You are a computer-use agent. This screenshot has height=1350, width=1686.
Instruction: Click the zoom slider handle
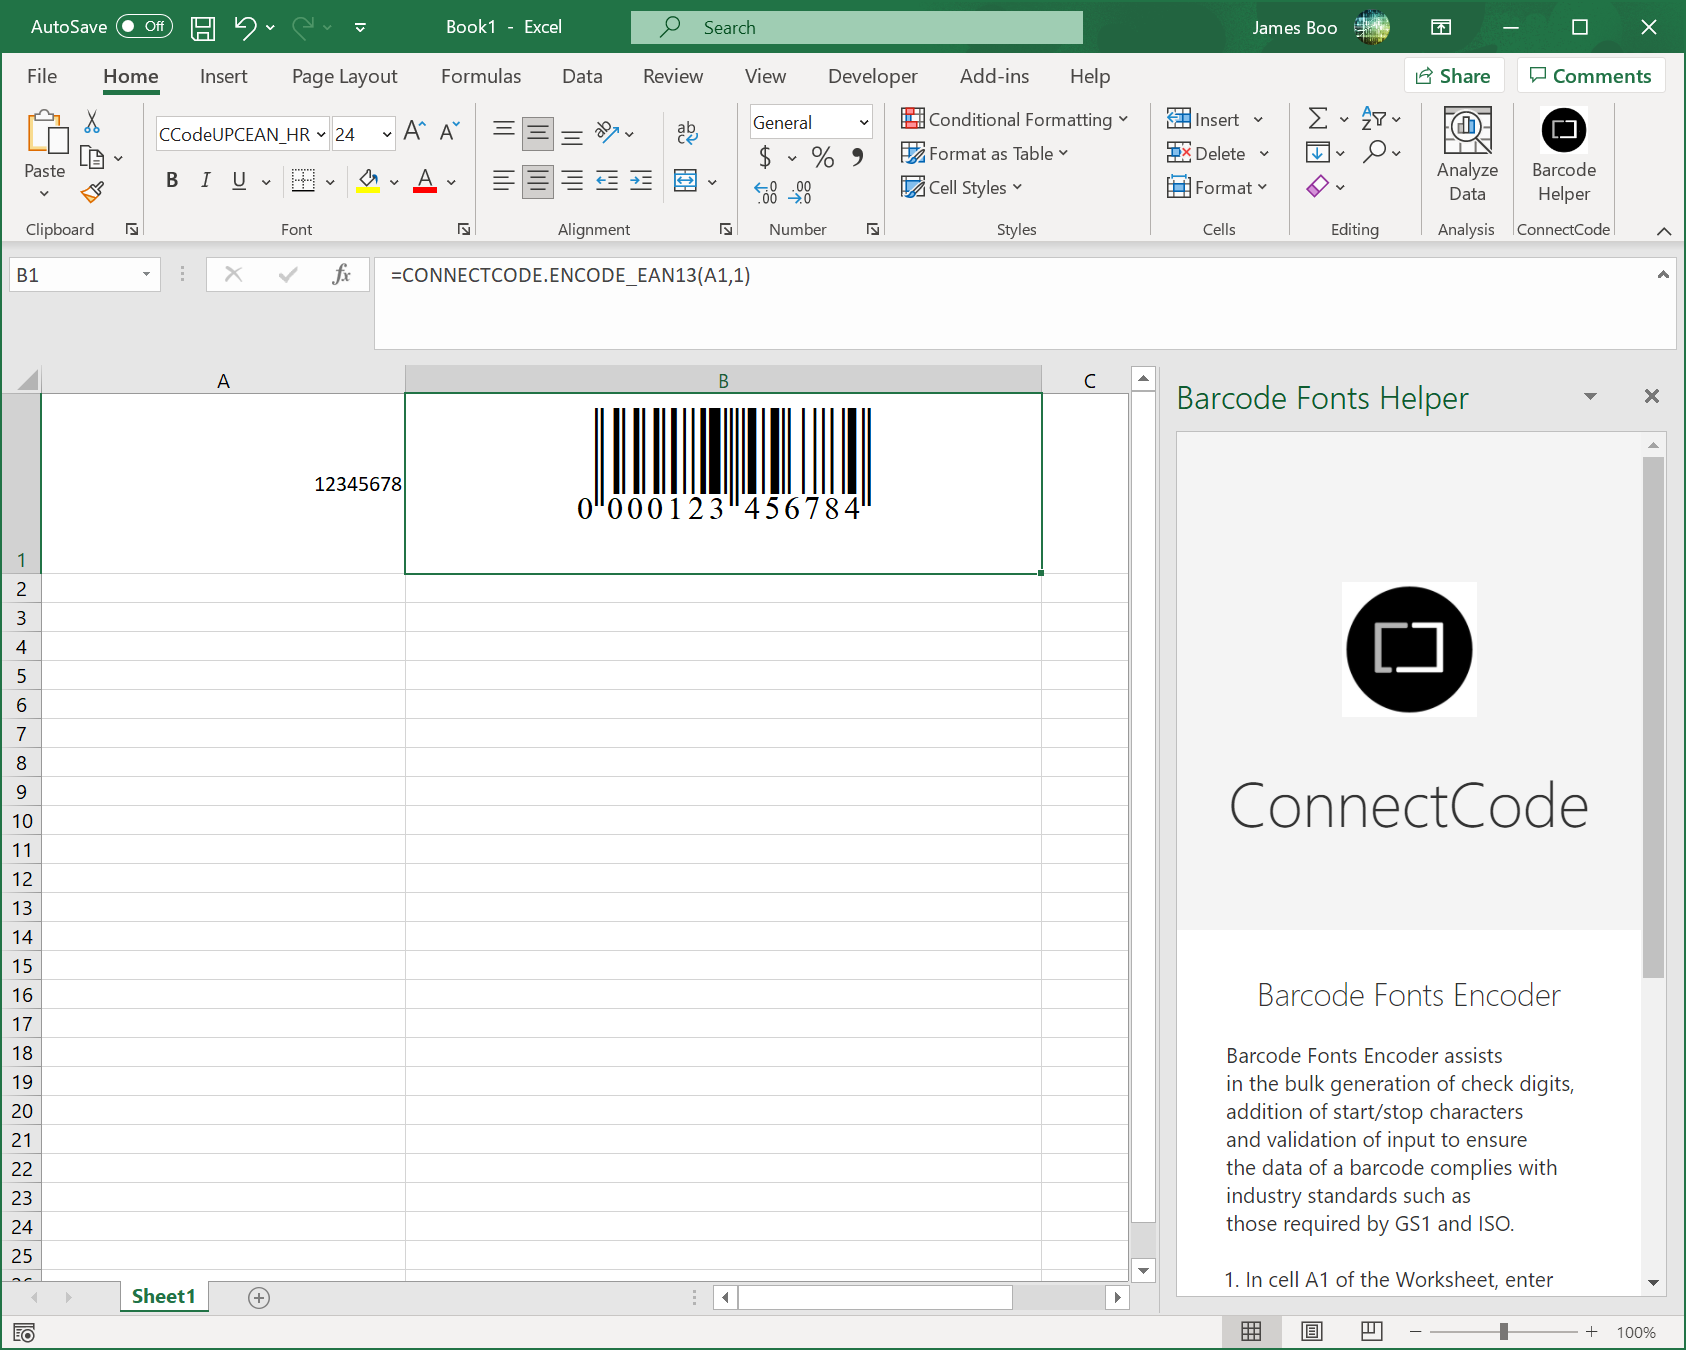click(x=1503, y=1332)
